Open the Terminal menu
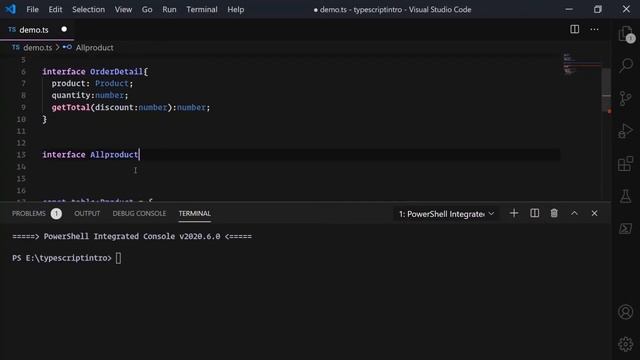The image size is (640, 360). pos(202,9)
